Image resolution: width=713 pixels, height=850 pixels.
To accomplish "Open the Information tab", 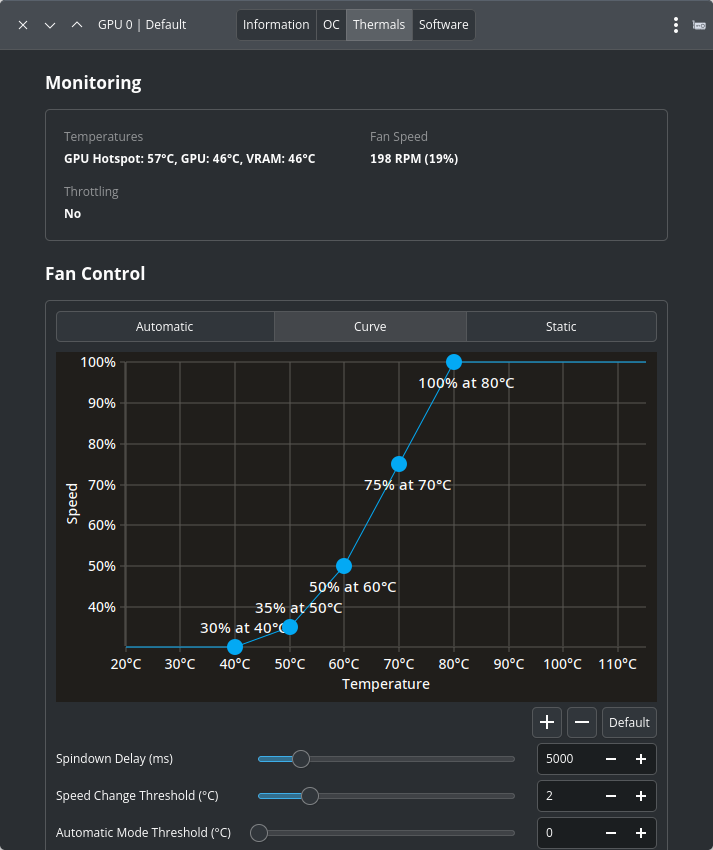I will [276, 25].
